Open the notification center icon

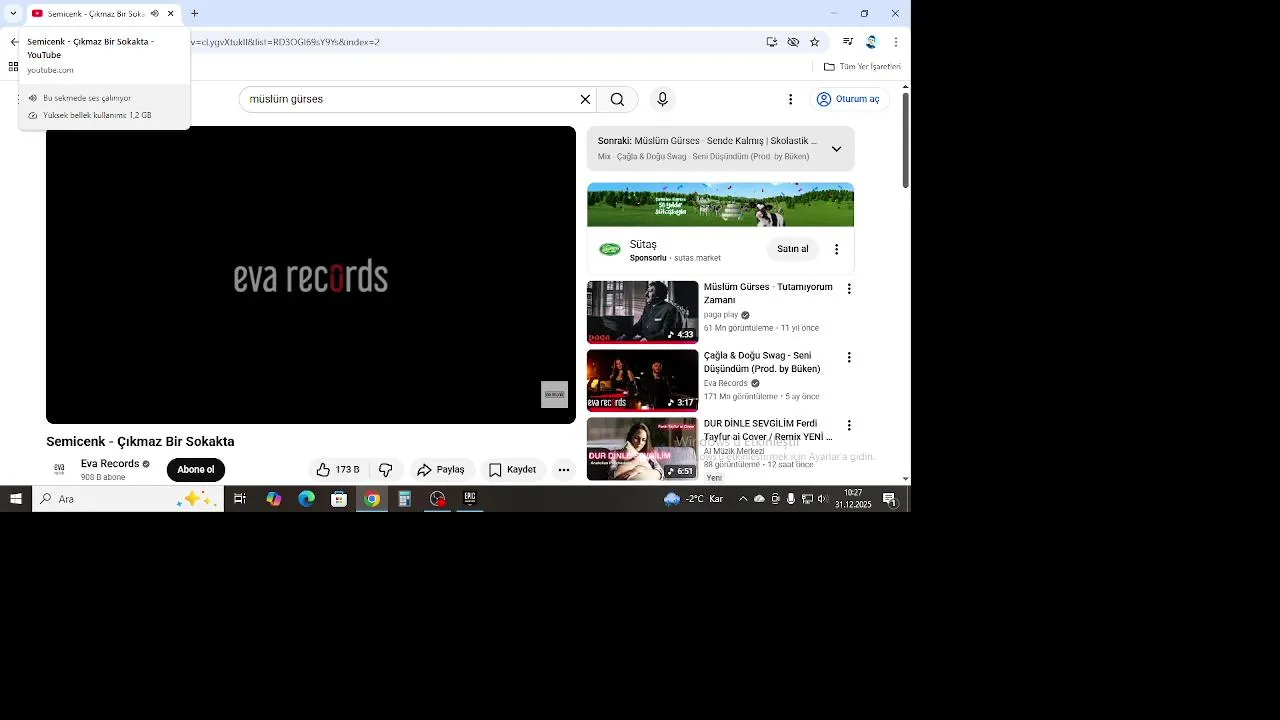889,499
